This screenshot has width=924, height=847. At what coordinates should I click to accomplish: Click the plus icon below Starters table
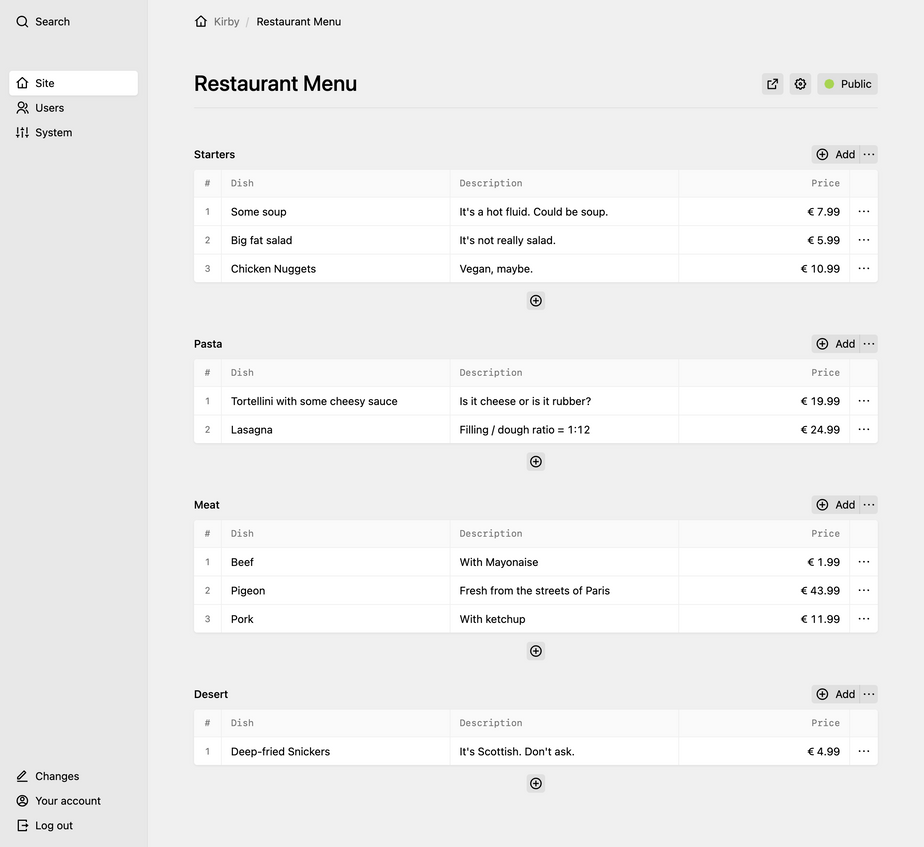pyautogui.click(x=536, y=301)
